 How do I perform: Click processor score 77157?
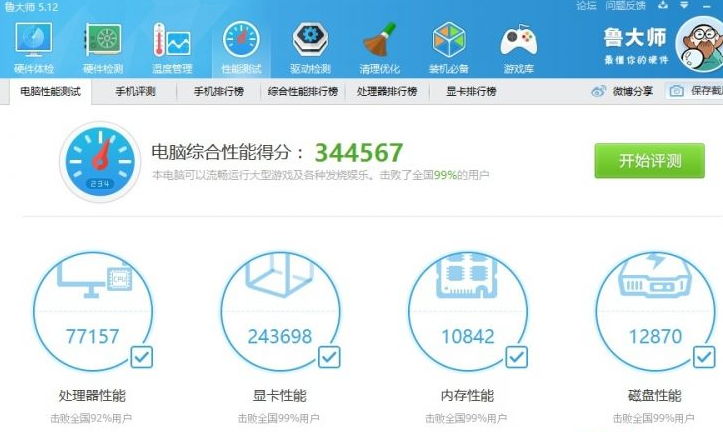93,336
